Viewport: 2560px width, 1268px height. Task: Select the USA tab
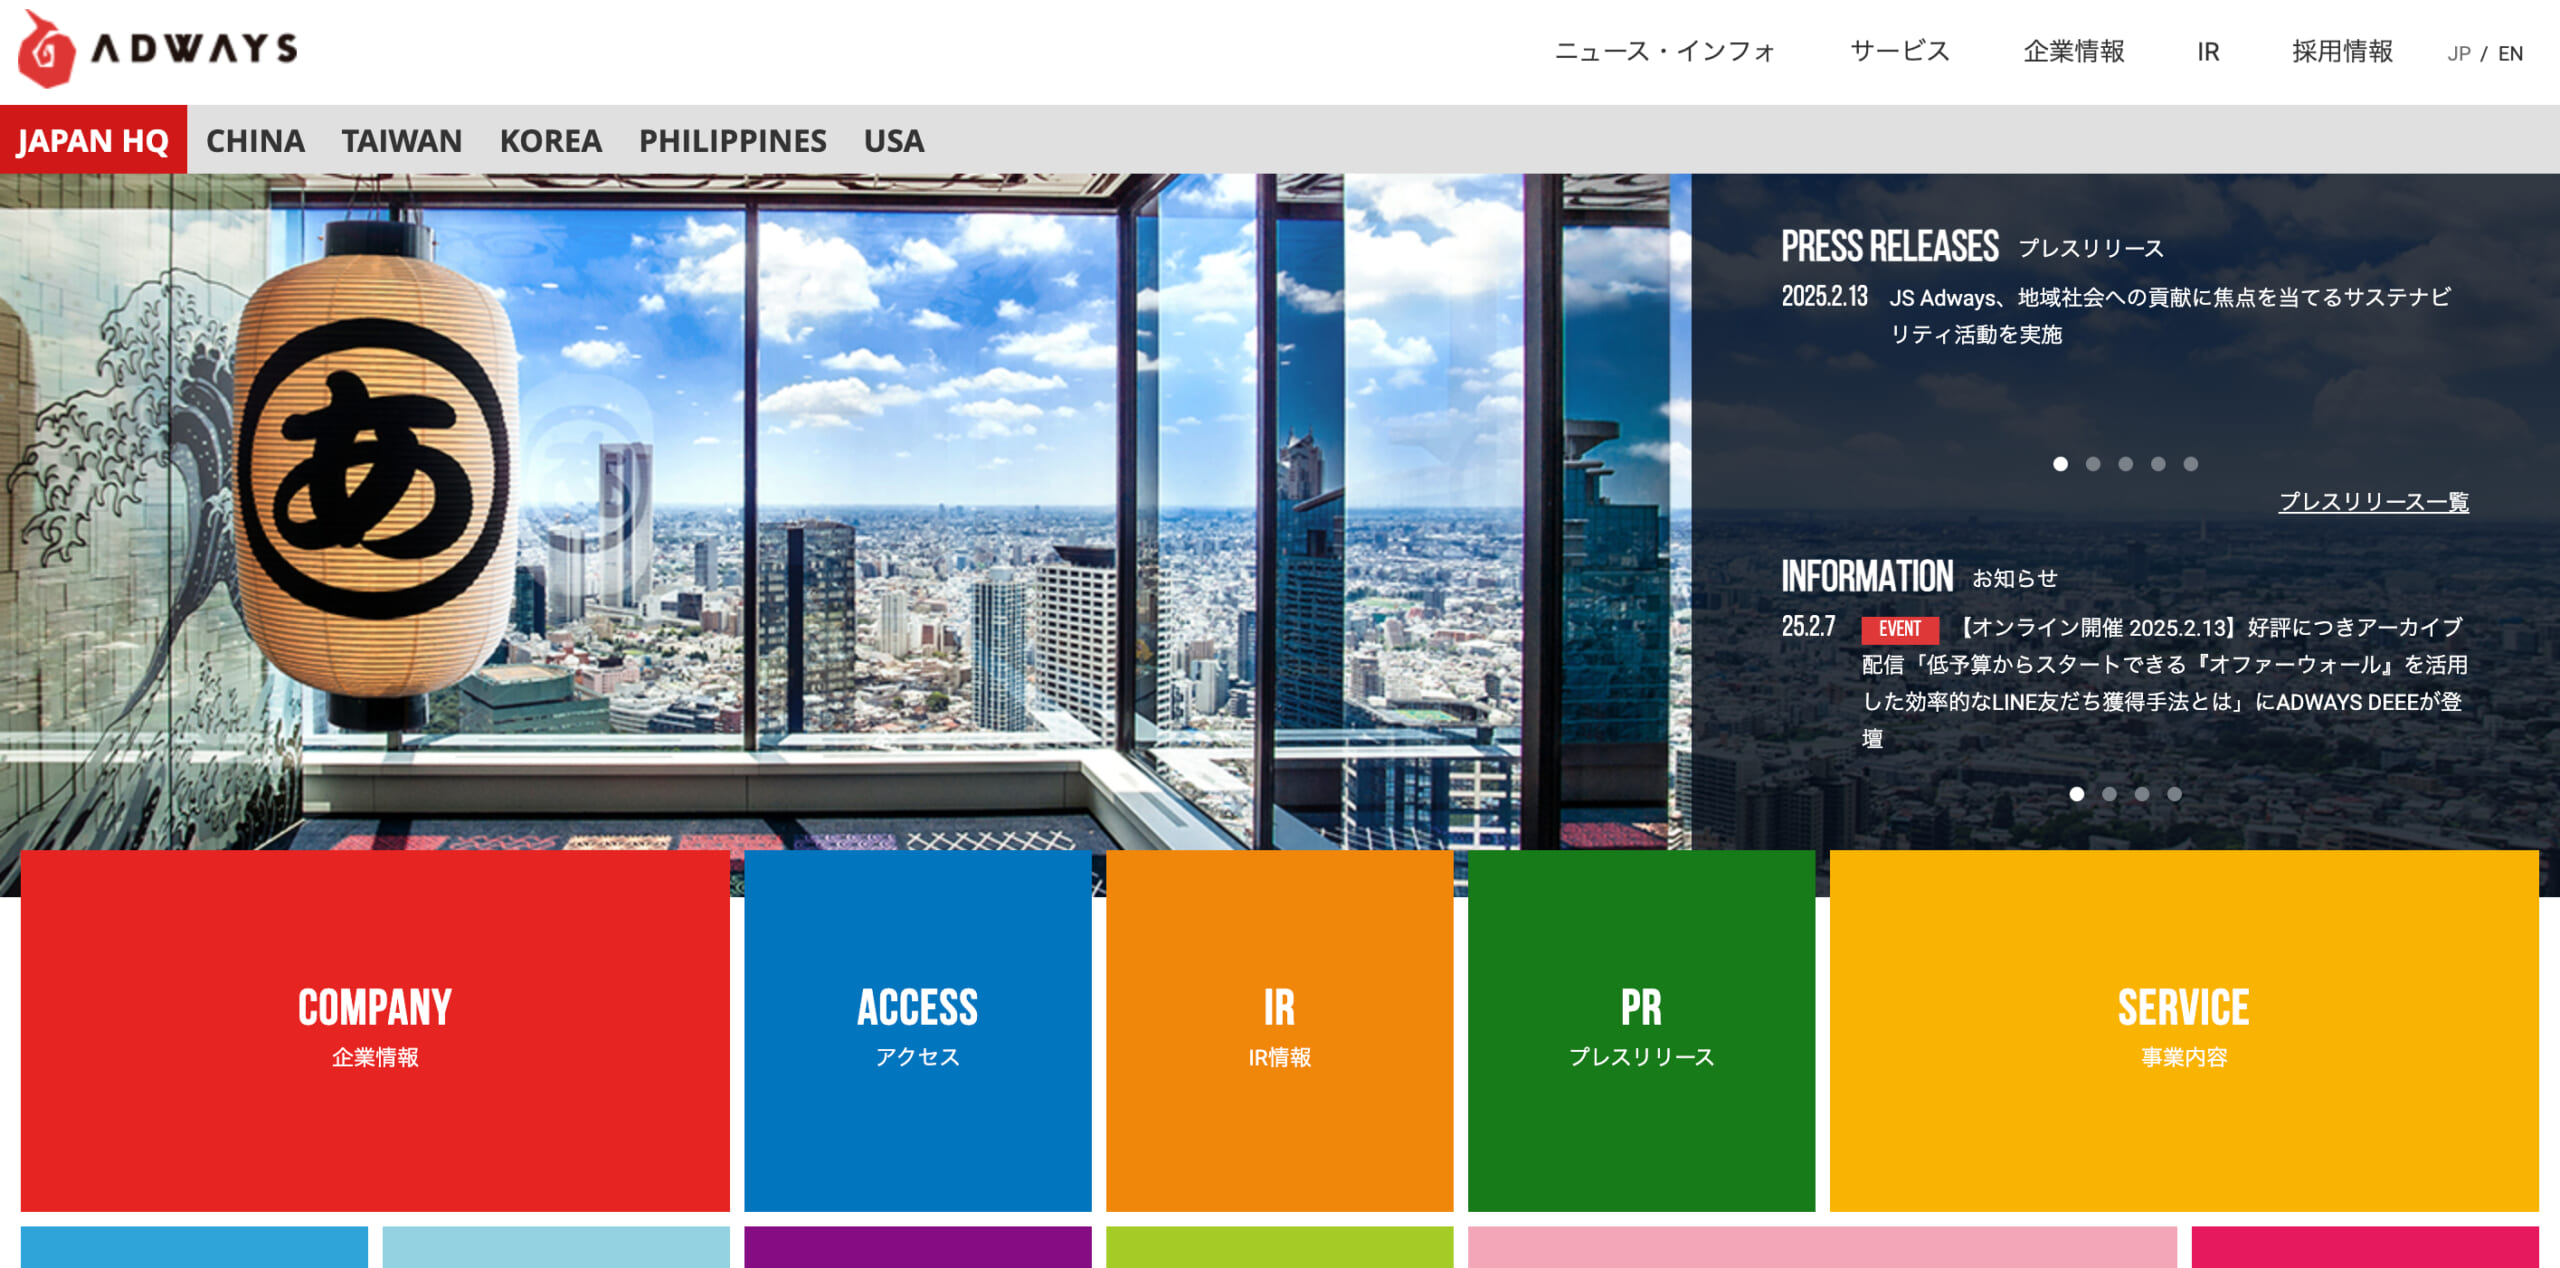[x=894, y=140]
